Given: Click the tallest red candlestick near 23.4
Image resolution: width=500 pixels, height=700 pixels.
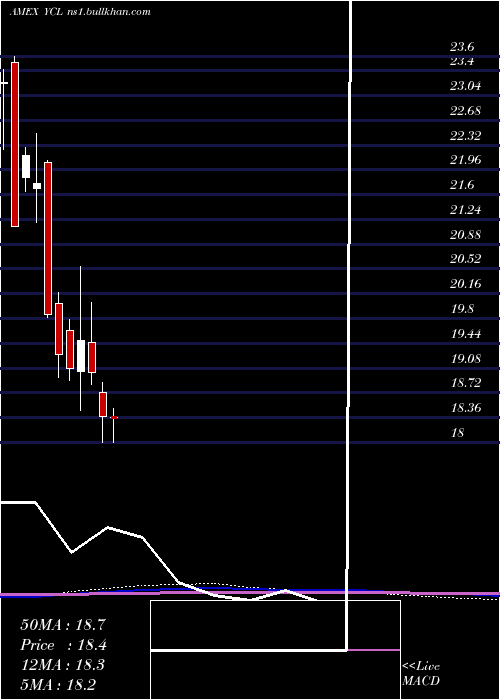Looking at the screenshot, I should pyautogui.click(x=15, y=144).
